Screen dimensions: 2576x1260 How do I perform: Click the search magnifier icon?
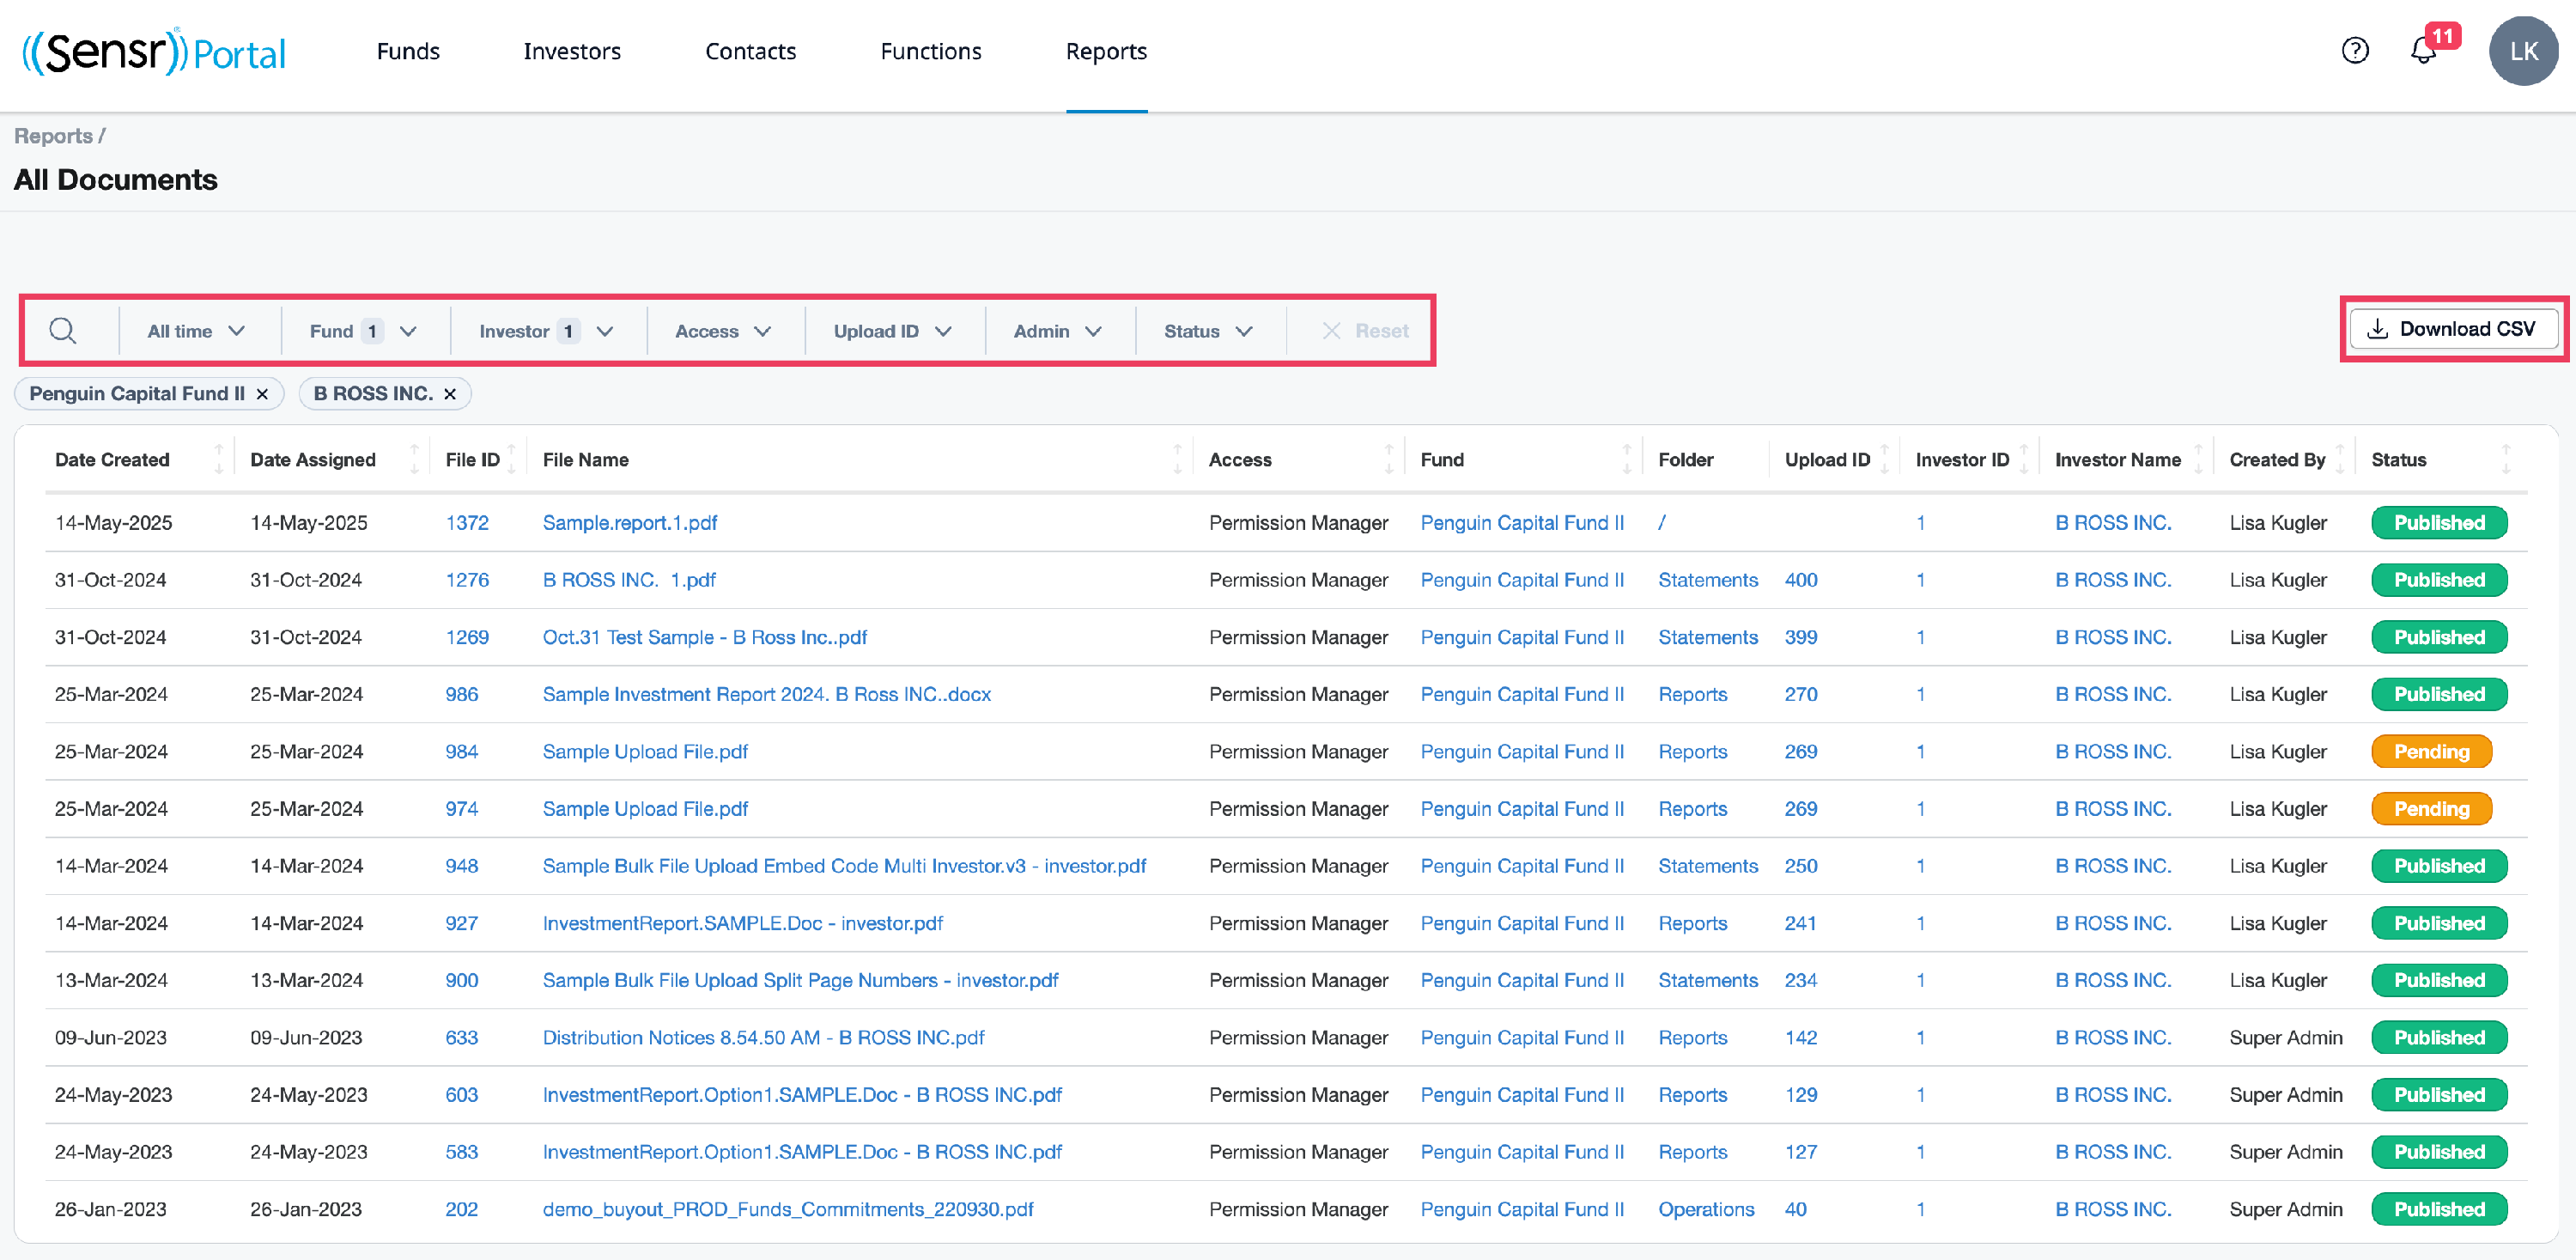click(x=63, y=331)
